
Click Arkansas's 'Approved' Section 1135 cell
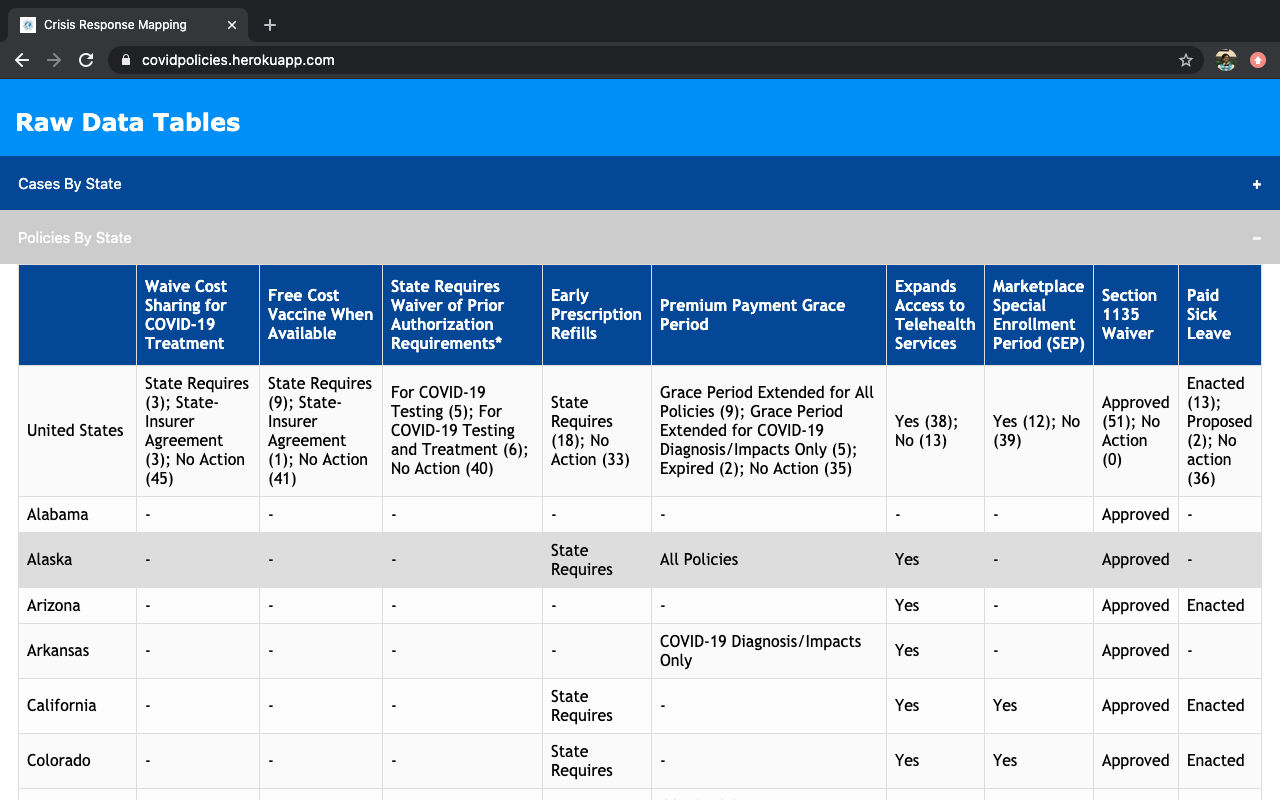pos(1136,650)
